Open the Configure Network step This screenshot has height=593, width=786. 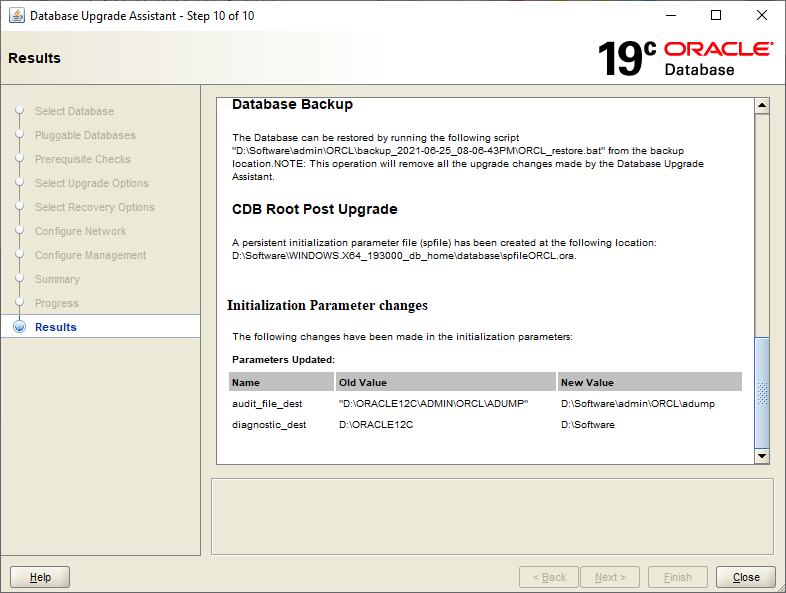click(80, 231)
